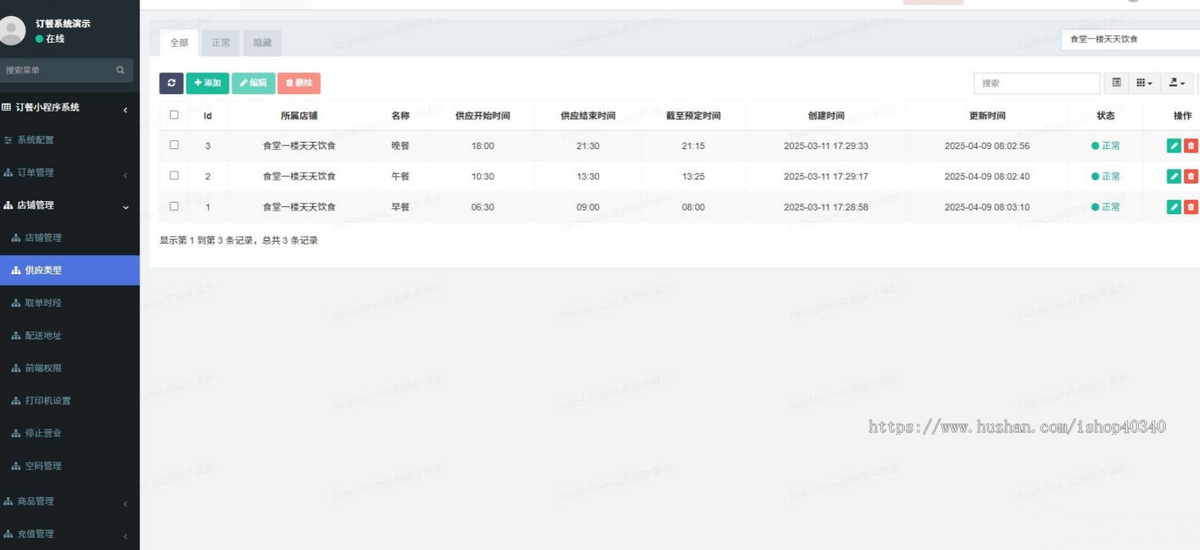Click the 2025-03-11 17:28:58 created time

coord(826,207)
